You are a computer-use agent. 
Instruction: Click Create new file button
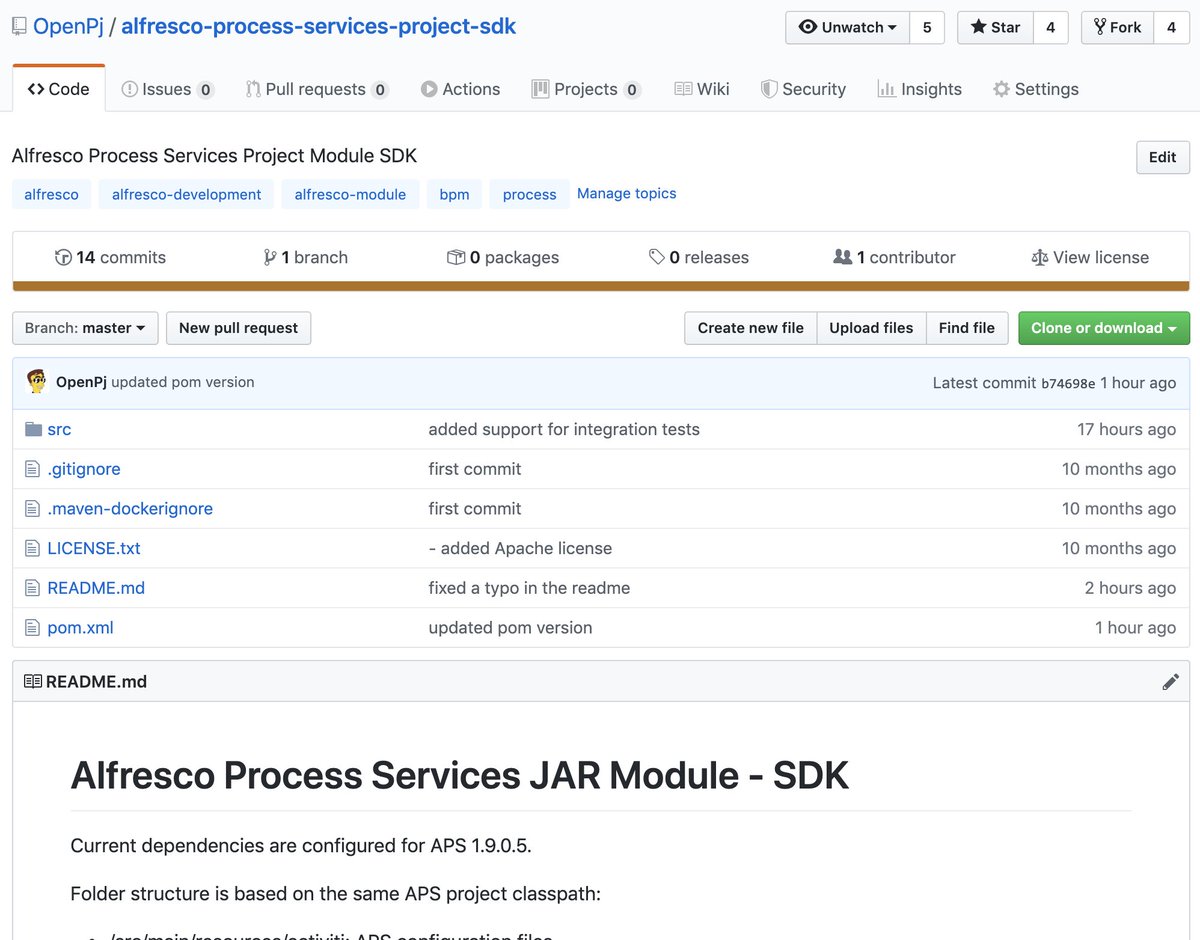(751, 328)
